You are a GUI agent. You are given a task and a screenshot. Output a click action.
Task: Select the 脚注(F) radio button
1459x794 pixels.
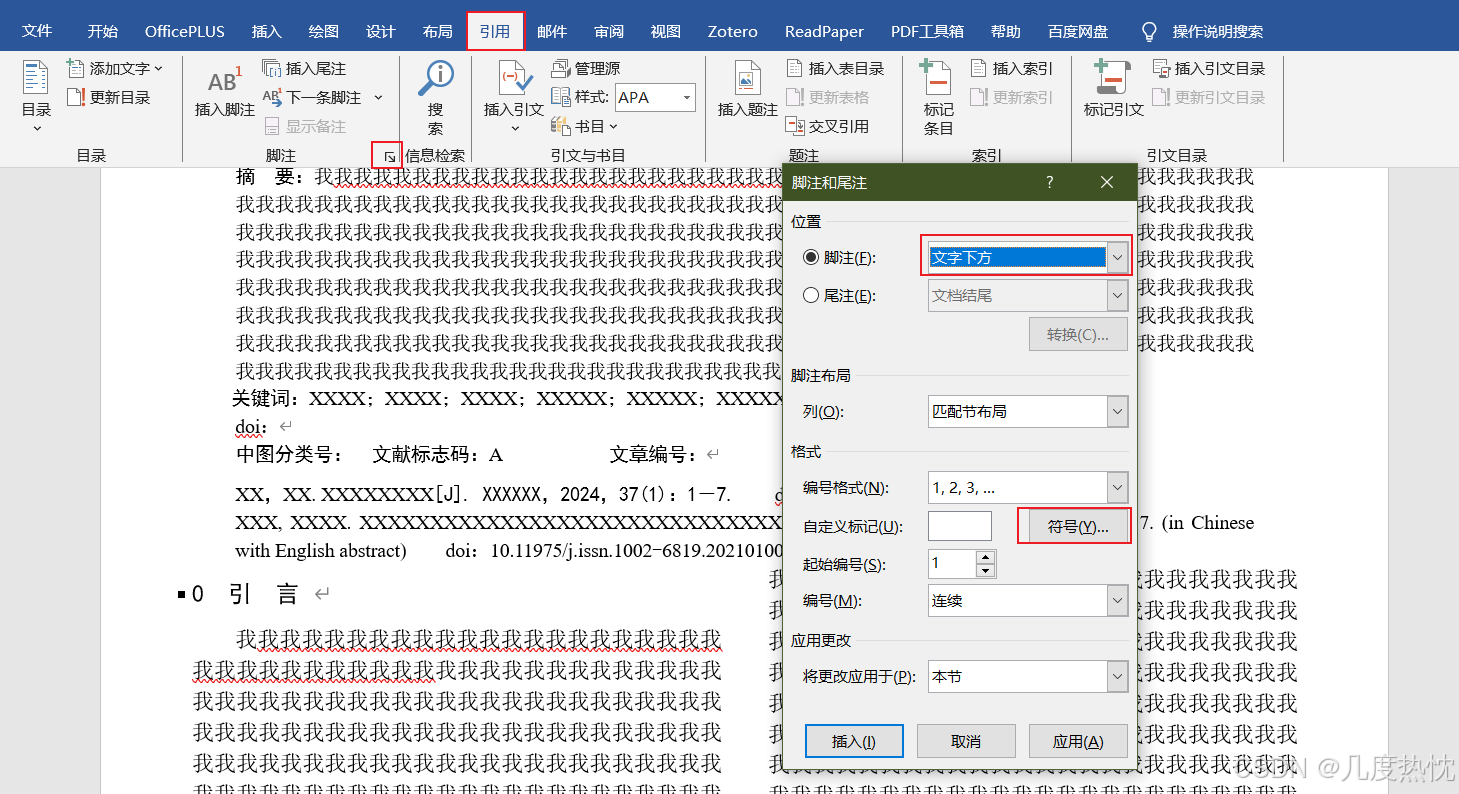(811, 257)
